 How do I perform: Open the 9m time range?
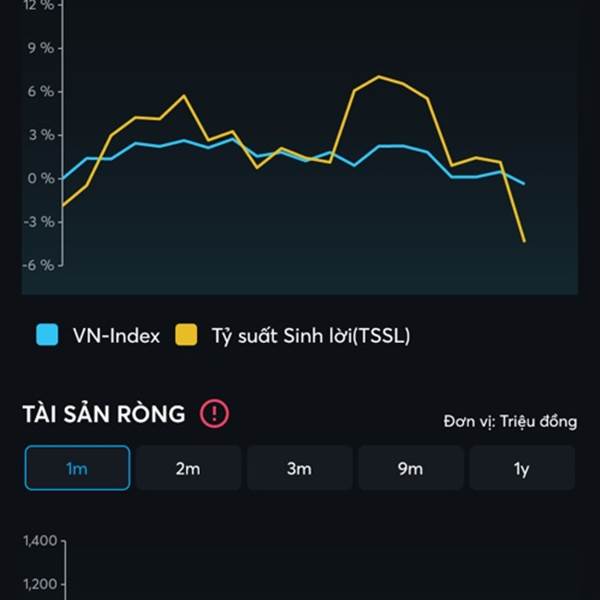click(410, 468)
